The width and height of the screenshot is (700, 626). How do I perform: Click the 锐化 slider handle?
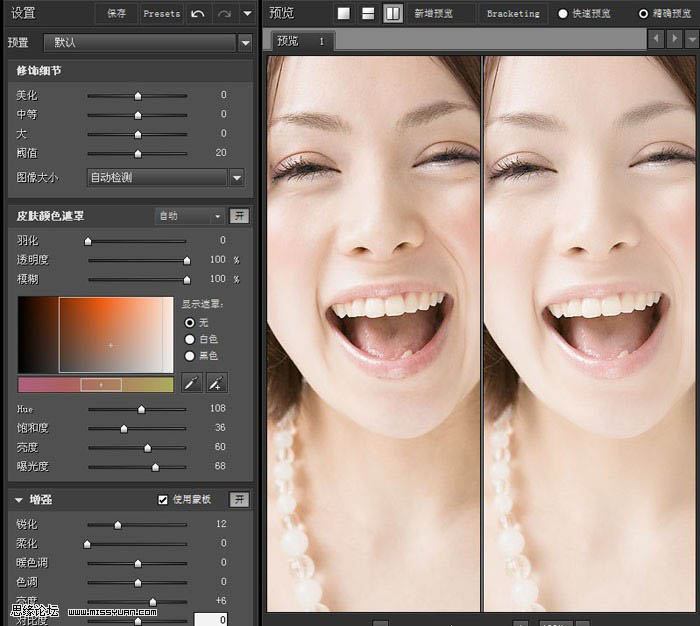[x=117, y=524]
